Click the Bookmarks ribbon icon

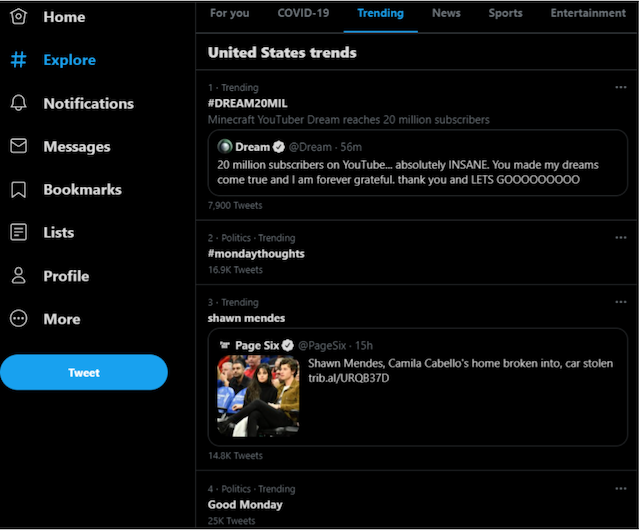18,189
